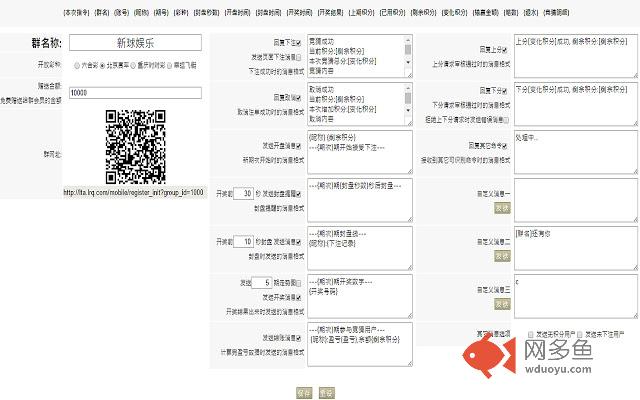Toggle the 回复下分 checkbox
The height and width of the screenshot is (400, 640).
pyautogui.click(x=505, y=91)
